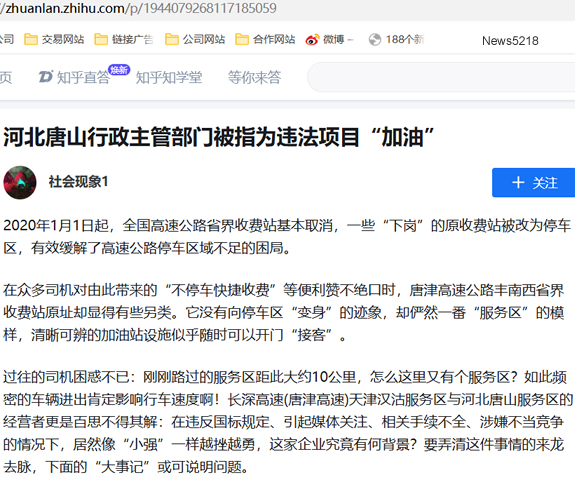The image size is (579, 487).
Task: Open the 链接广告 bookmark folder
Action: (124, 39)
